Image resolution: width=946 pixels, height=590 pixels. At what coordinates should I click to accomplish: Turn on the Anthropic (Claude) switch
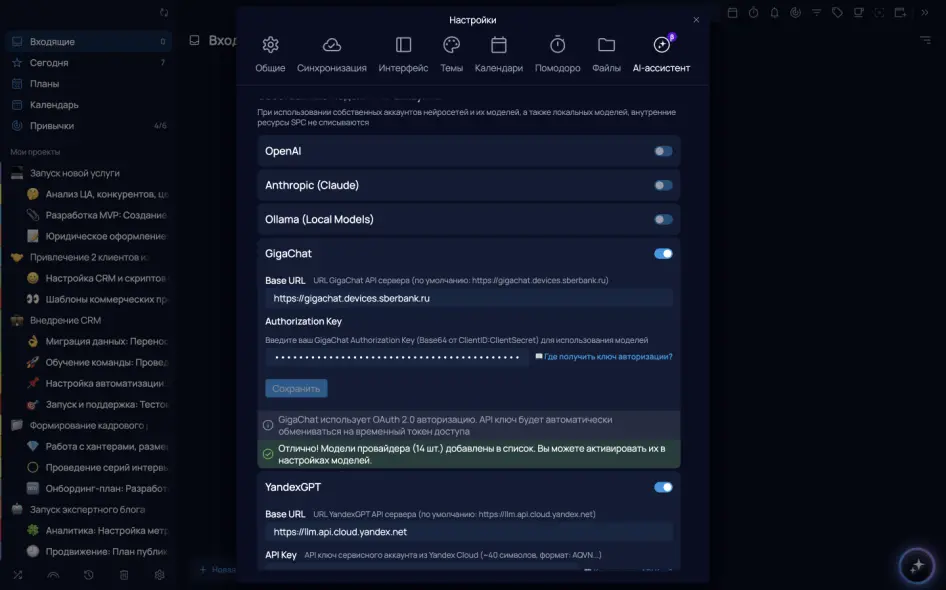(x=663, y=185)
